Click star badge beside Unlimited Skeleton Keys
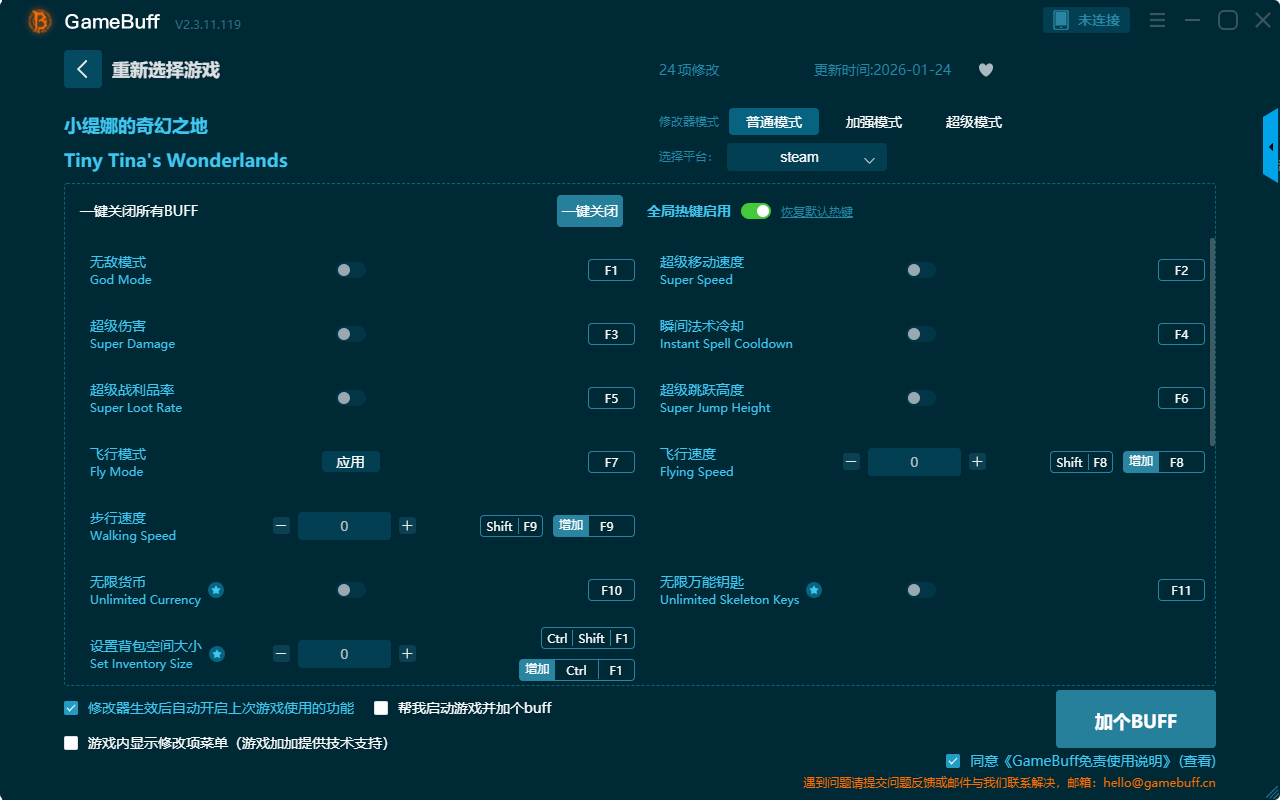The image size is (1280, 800). pyautogui.click(x=814, y=590)
